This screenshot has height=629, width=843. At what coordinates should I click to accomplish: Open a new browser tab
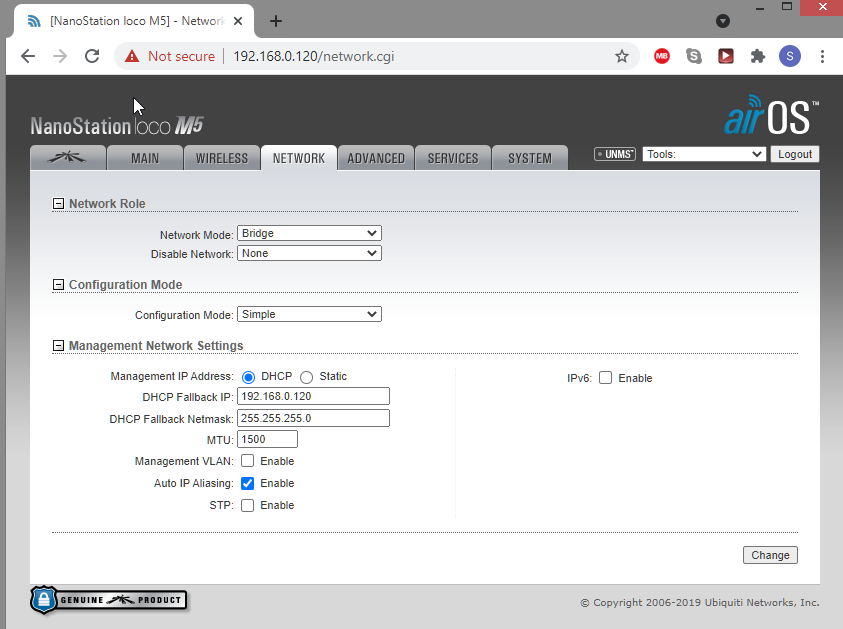(276, 21)
